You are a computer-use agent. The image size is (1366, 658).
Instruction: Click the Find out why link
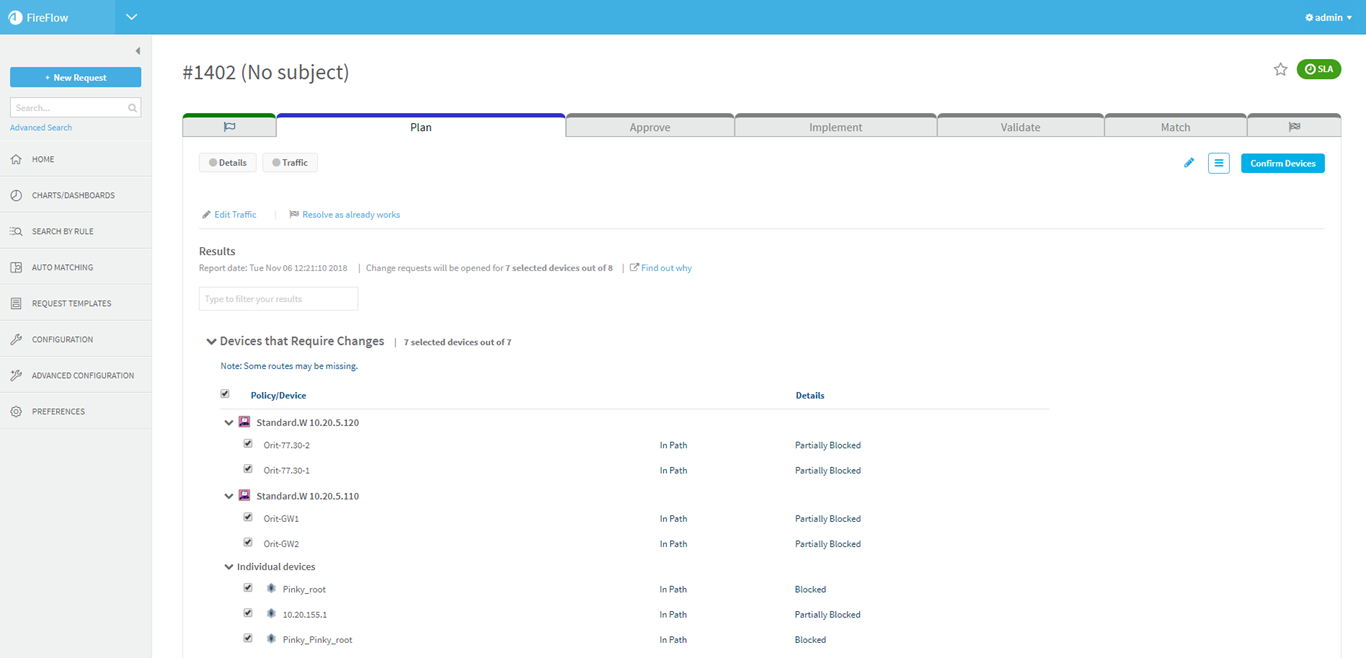click(665, 268)
